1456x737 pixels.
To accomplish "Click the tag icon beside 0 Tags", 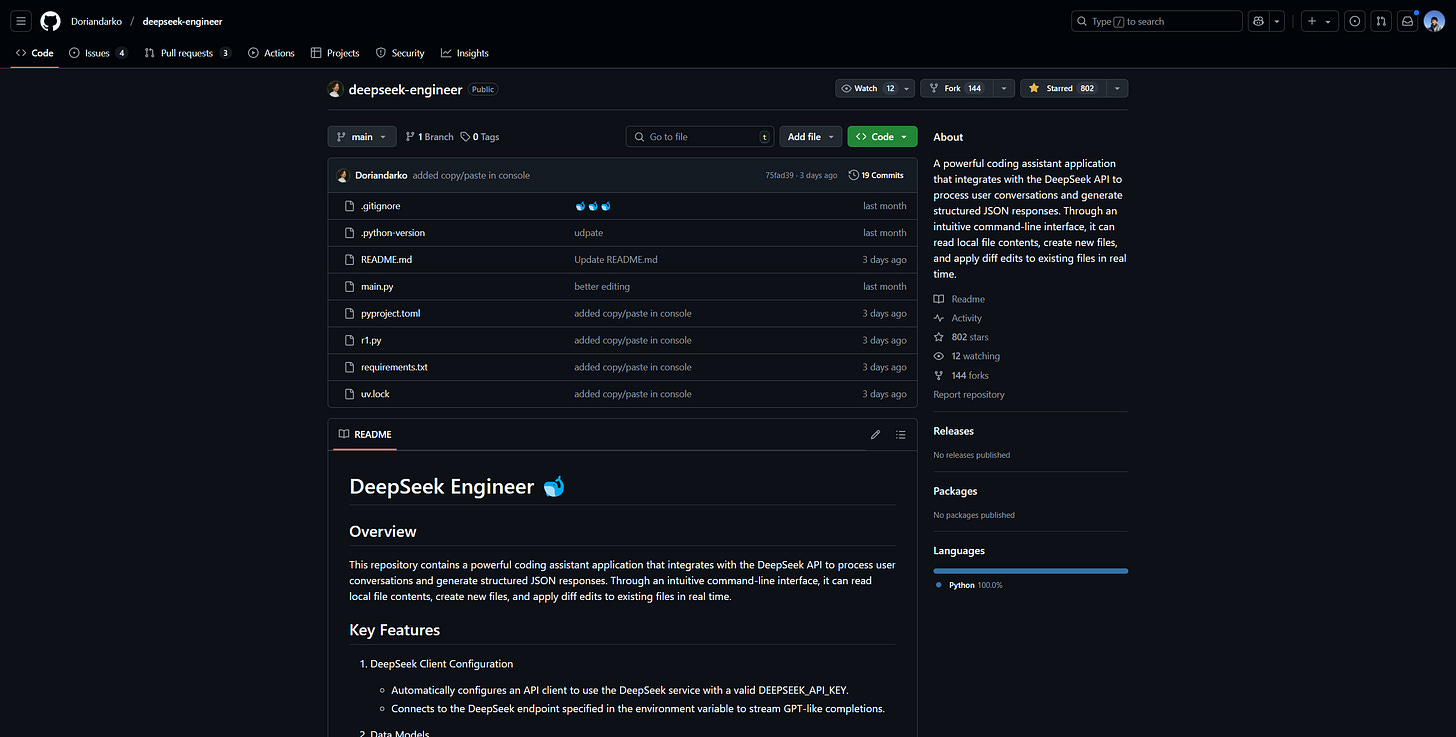I will point(465,137).
